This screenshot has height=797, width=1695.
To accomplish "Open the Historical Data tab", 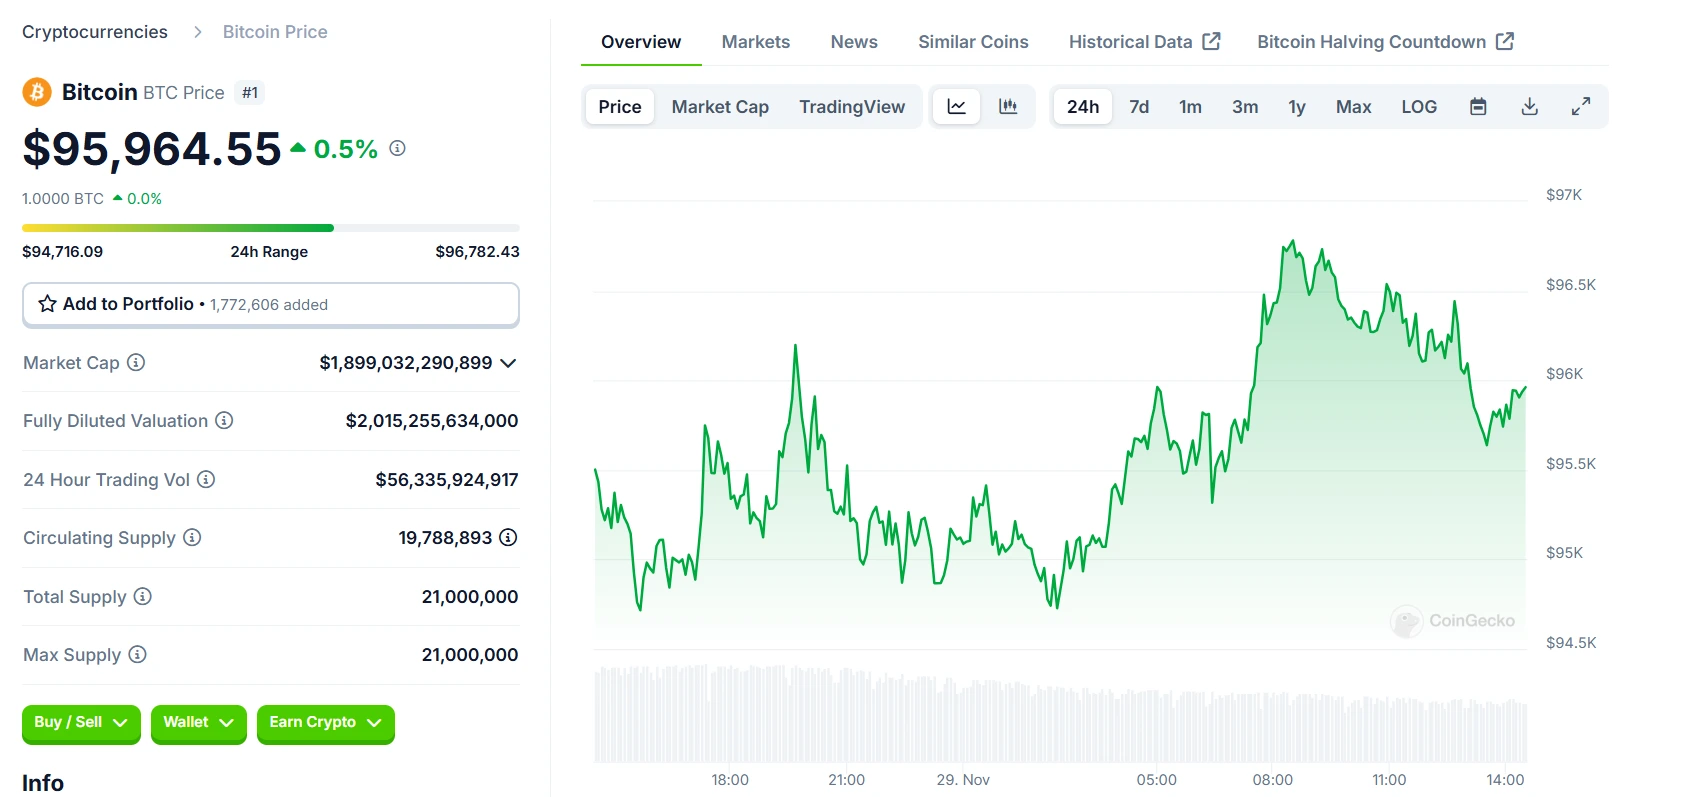I will [1144, 42].
